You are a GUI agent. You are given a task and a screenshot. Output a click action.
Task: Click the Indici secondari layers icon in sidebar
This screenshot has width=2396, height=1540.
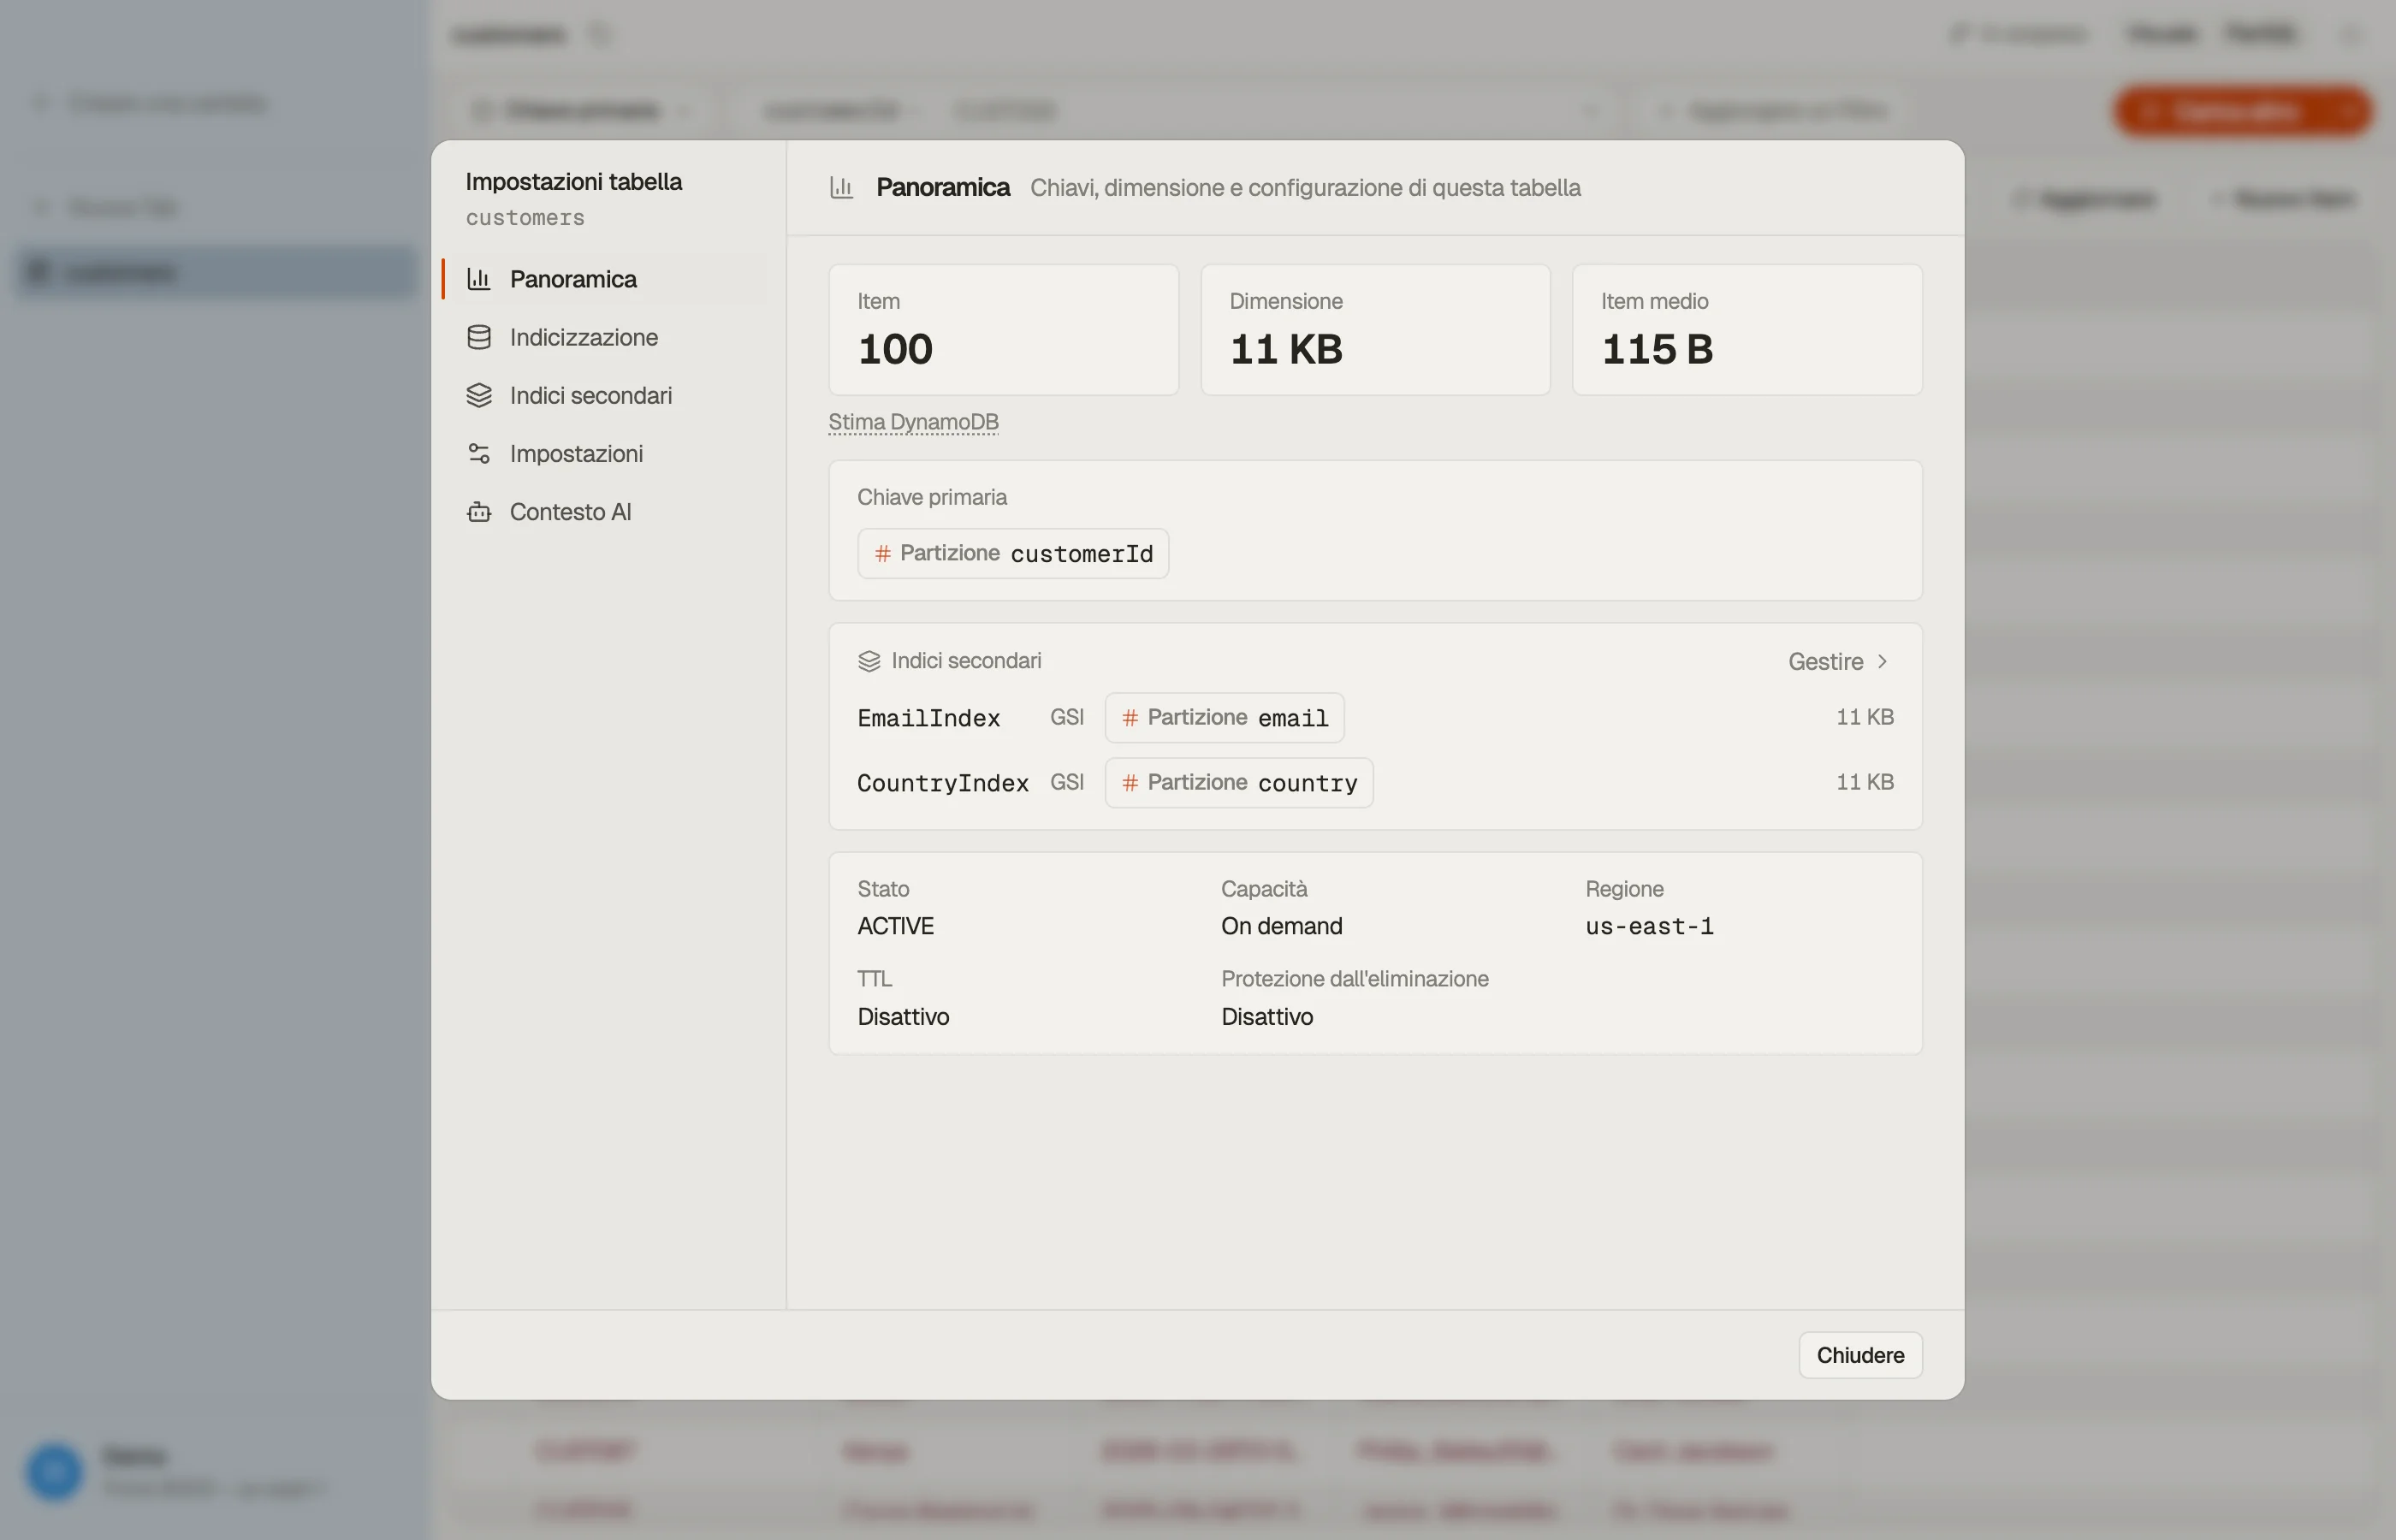tap(479, 395)
